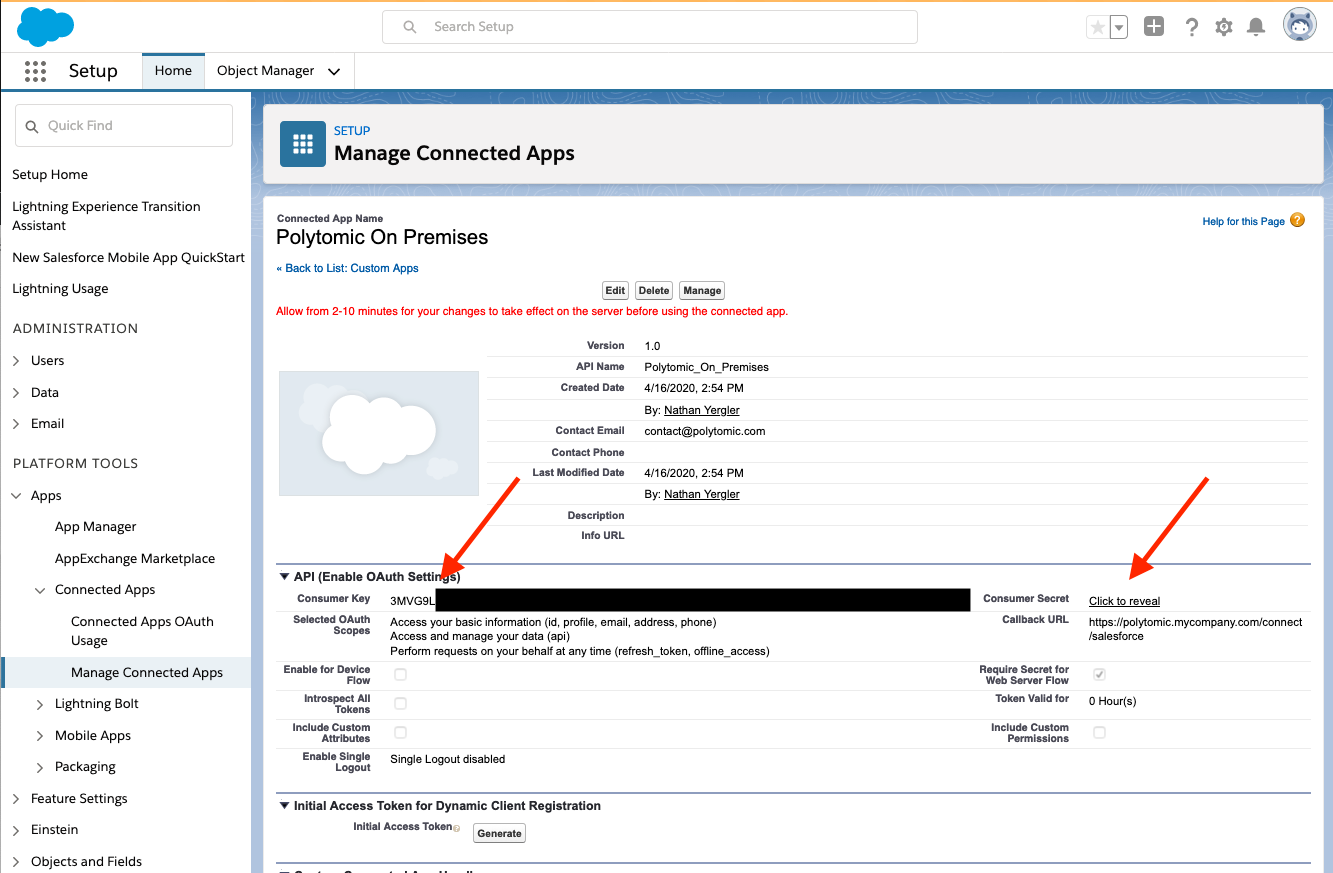The width and height of the screenshot is (1333, 873).
Task: Click the Salesforce cloud logo
Action: coord(46,27)
